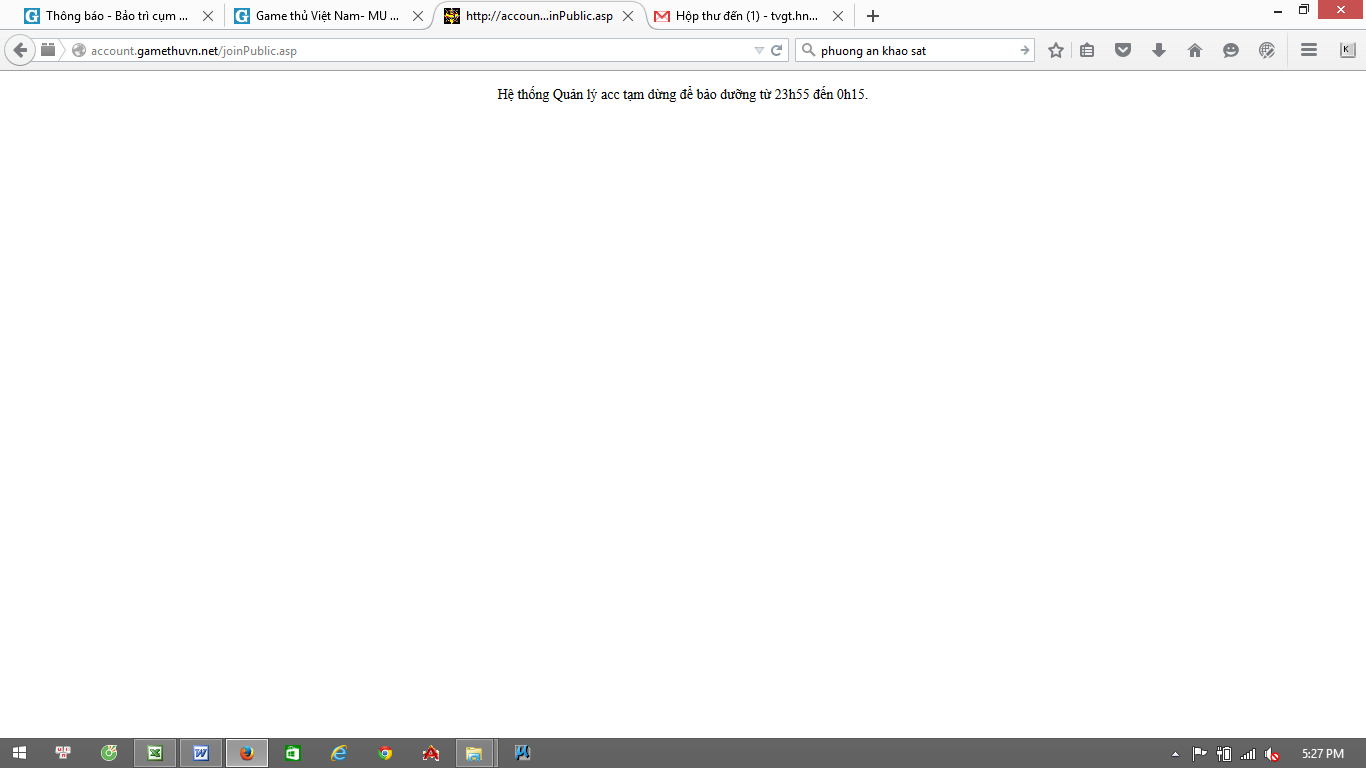Switch to Excel in the taskbar

[155, 753]
